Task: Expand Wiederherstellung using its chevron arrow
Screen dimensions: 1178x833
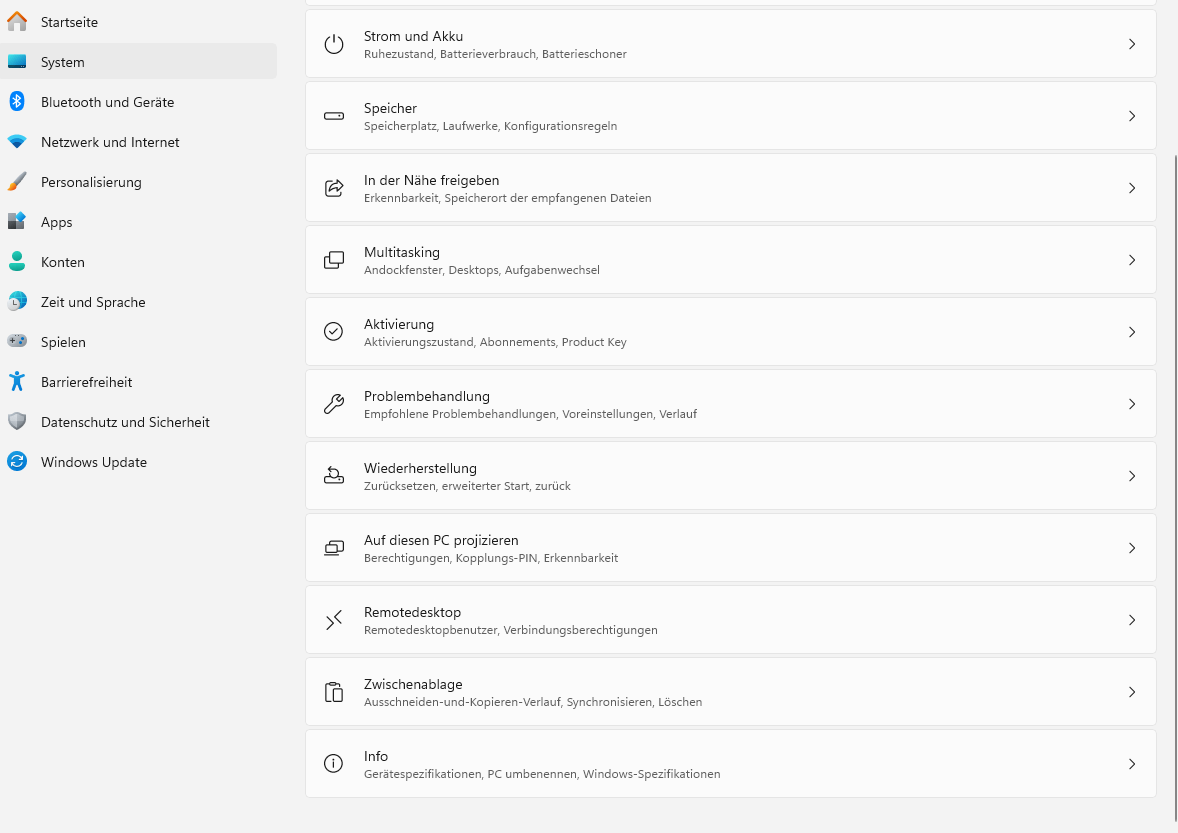Action: (x=1132, y=476)
